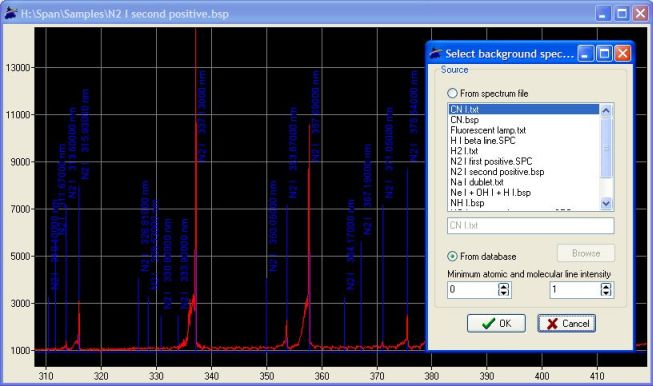Click the 13000 y-axis label
The width and height of the screenshot is (653, 386).
pyautogui.click(x=17, y=67)
